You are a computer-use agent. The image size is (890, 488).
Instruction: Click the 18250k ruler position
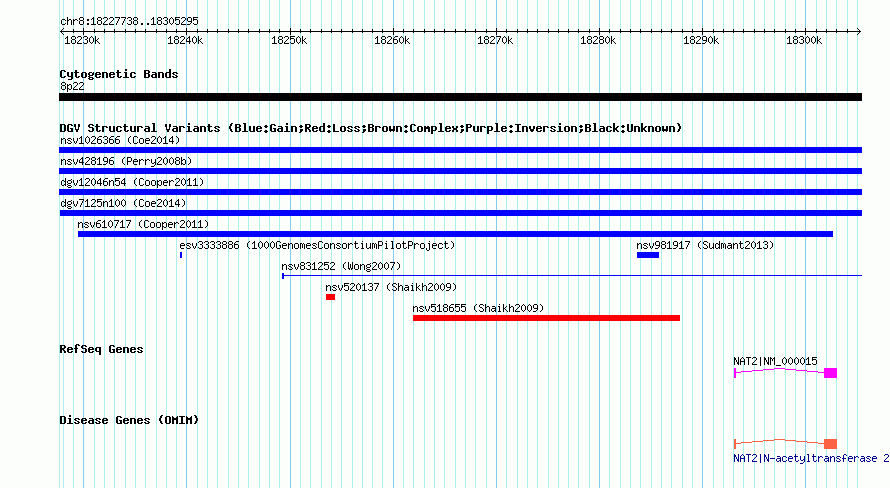click(x=289, y=40)
